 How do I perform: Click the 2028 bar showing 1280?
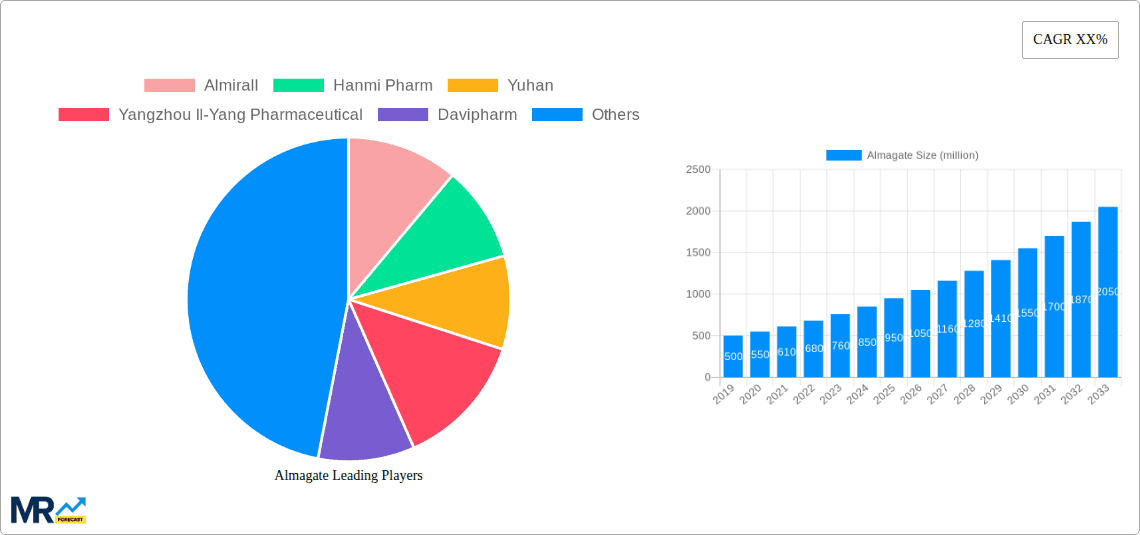pos(974,323)
